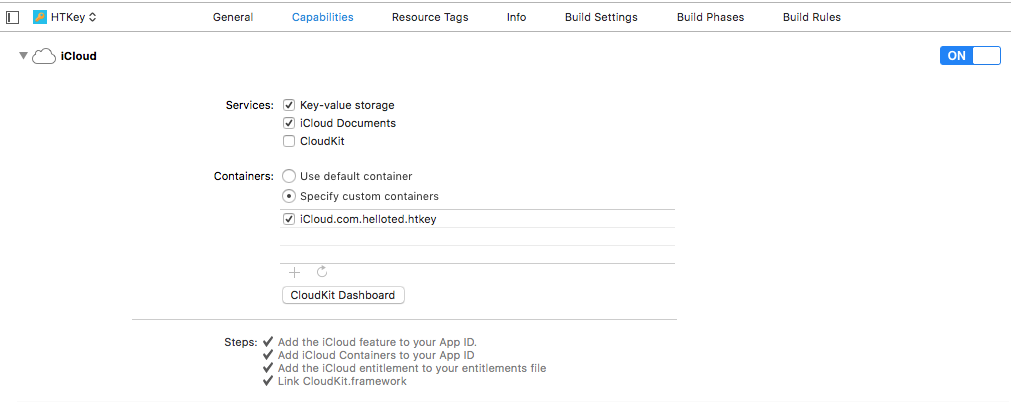Uncheck iCloud Documents service
Screen dimensions: 1011x402
coord(289,123)
